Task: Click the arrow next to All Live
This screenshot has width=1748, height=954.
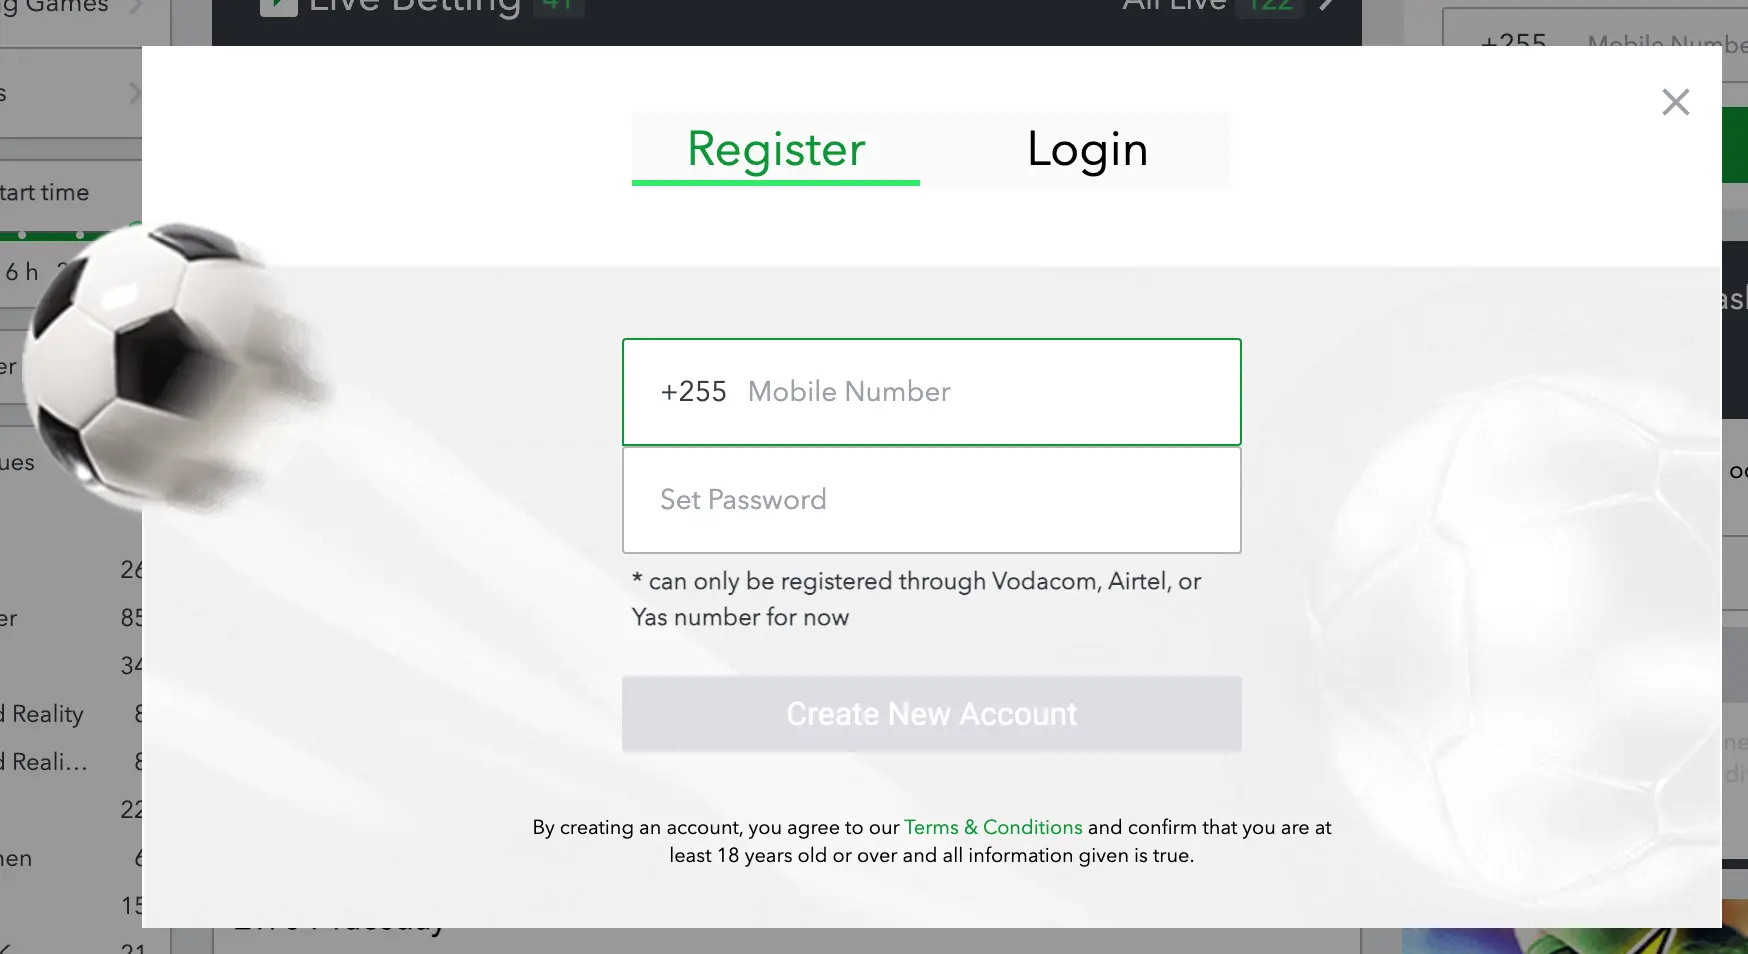Action: (x=1327, y=5)
